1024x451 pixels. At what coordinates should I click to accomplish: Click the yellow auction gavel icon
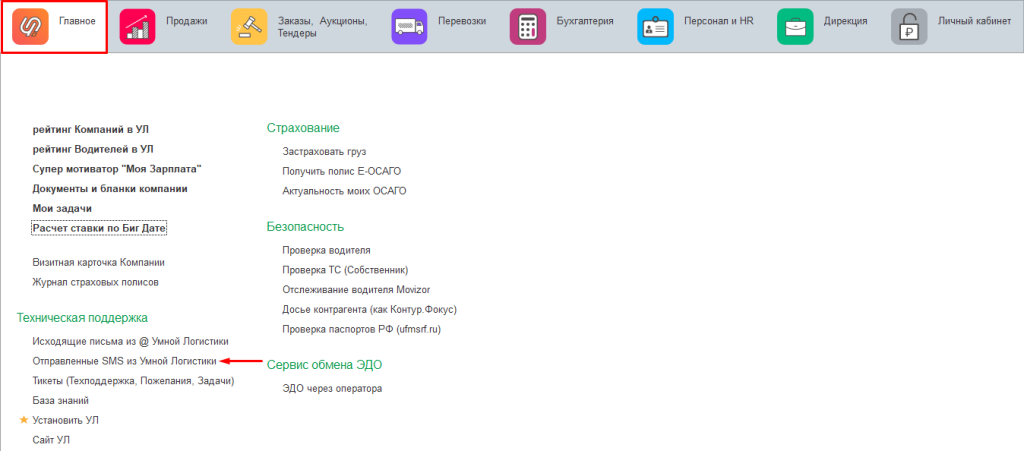(x=249, y=27)
